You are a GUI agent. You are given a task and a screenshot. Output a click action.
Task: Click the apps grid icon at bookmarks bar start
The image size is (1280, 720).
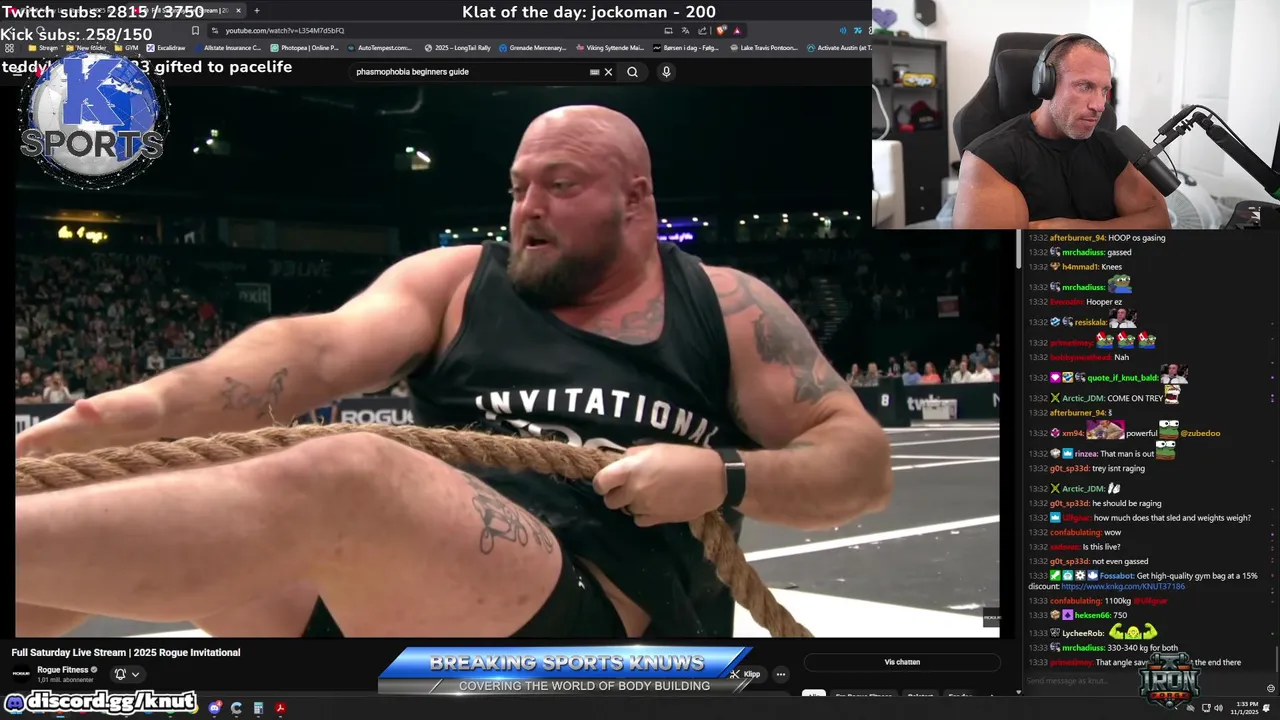click(9, 48)
